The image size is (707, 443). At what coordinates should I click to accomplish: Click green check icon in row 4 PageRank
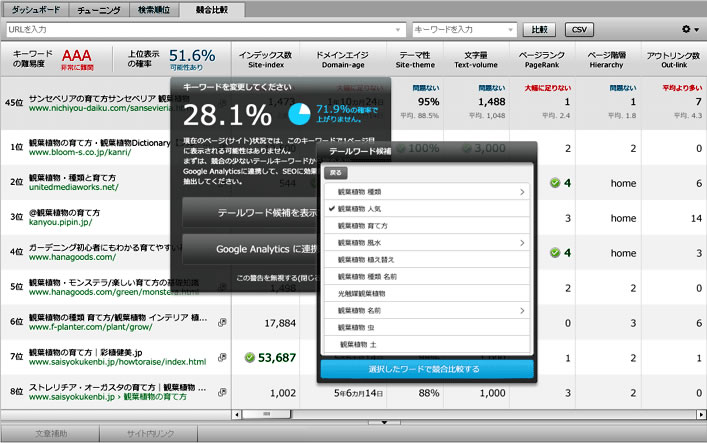[554, 253]
